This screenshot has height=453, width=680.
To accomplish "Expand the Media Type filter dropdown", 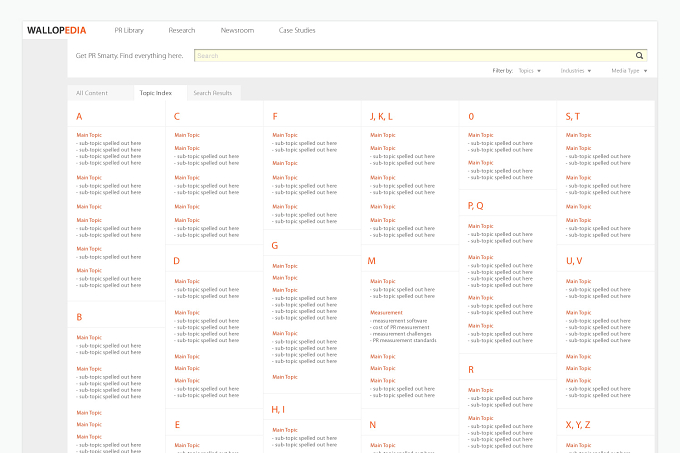I will pos(629,71).
